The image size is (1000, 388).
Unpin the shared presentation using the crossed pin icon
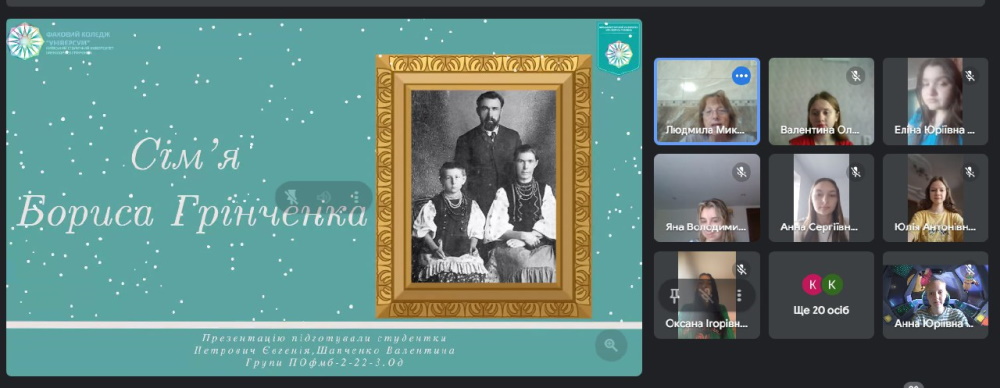click(292, 197)
